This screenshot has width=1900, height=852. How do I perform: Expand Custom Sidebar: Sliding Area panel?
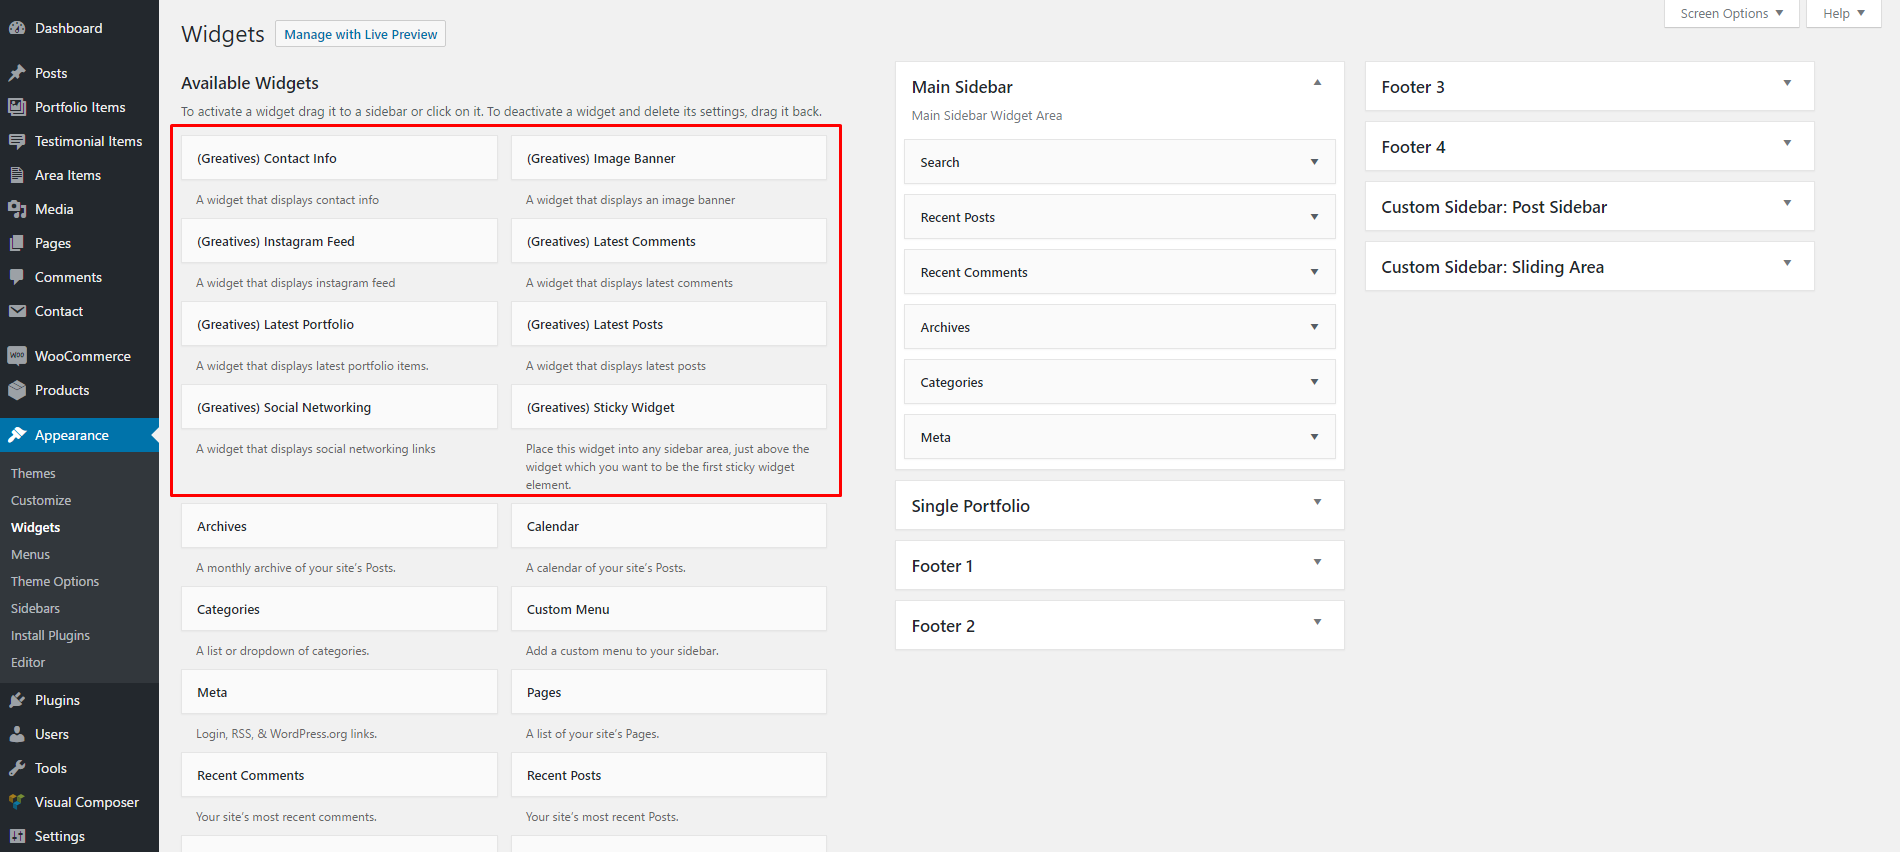coord(1787,264)
